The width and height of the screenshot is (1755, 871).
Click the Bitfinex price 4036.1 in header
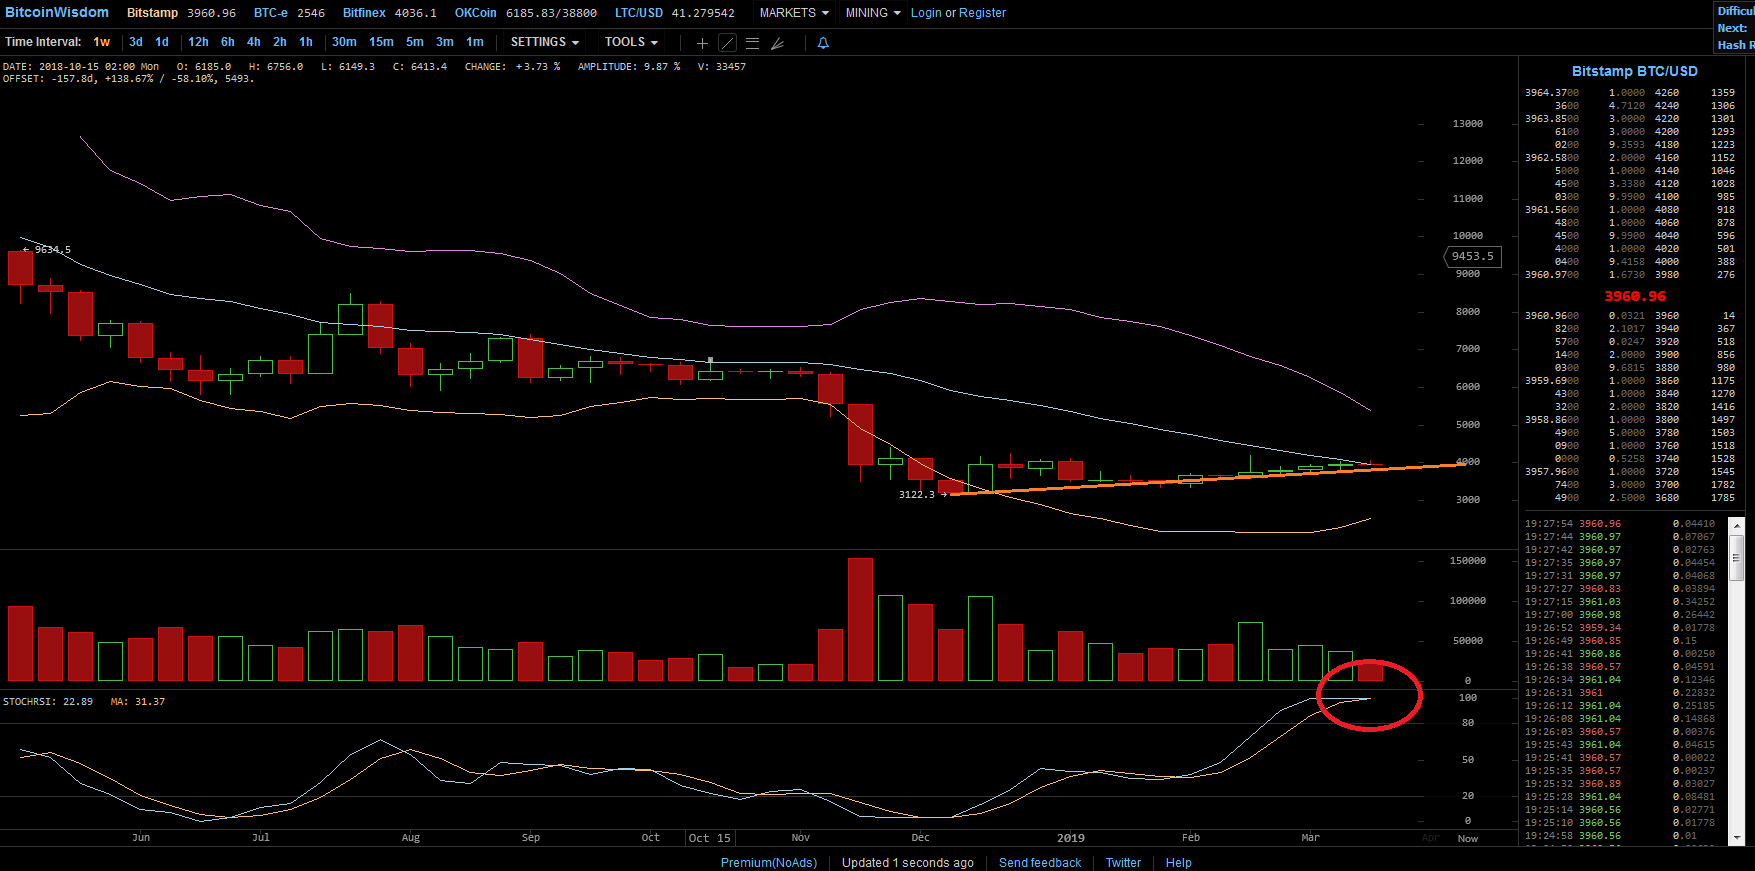[416, 13]
